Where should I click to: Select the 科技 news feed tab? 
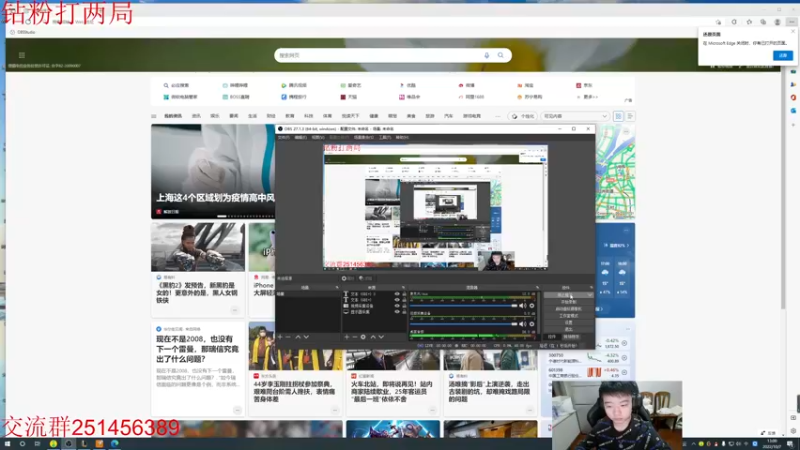(x=309, y=116)
